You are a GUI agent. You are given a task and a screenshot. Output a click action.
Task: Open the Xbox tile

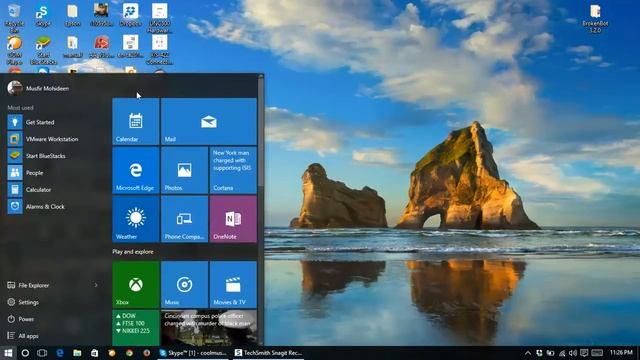[x=136, y=284]
